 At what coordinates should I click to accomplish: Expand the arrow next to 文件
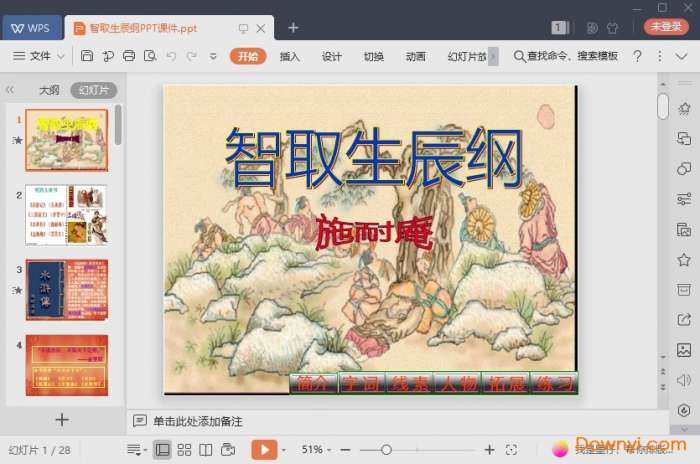pos(61,56)
